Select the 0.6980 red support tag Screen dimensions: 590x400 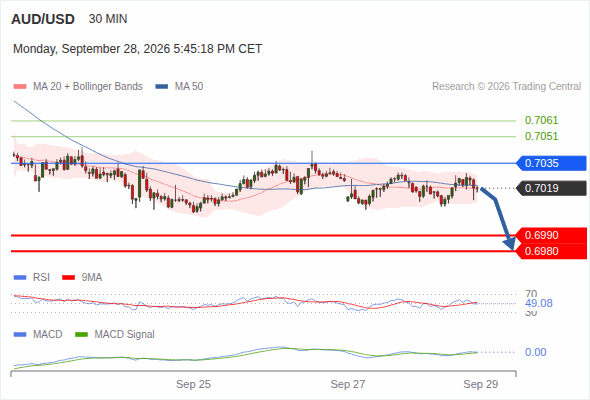click(551, 251)
